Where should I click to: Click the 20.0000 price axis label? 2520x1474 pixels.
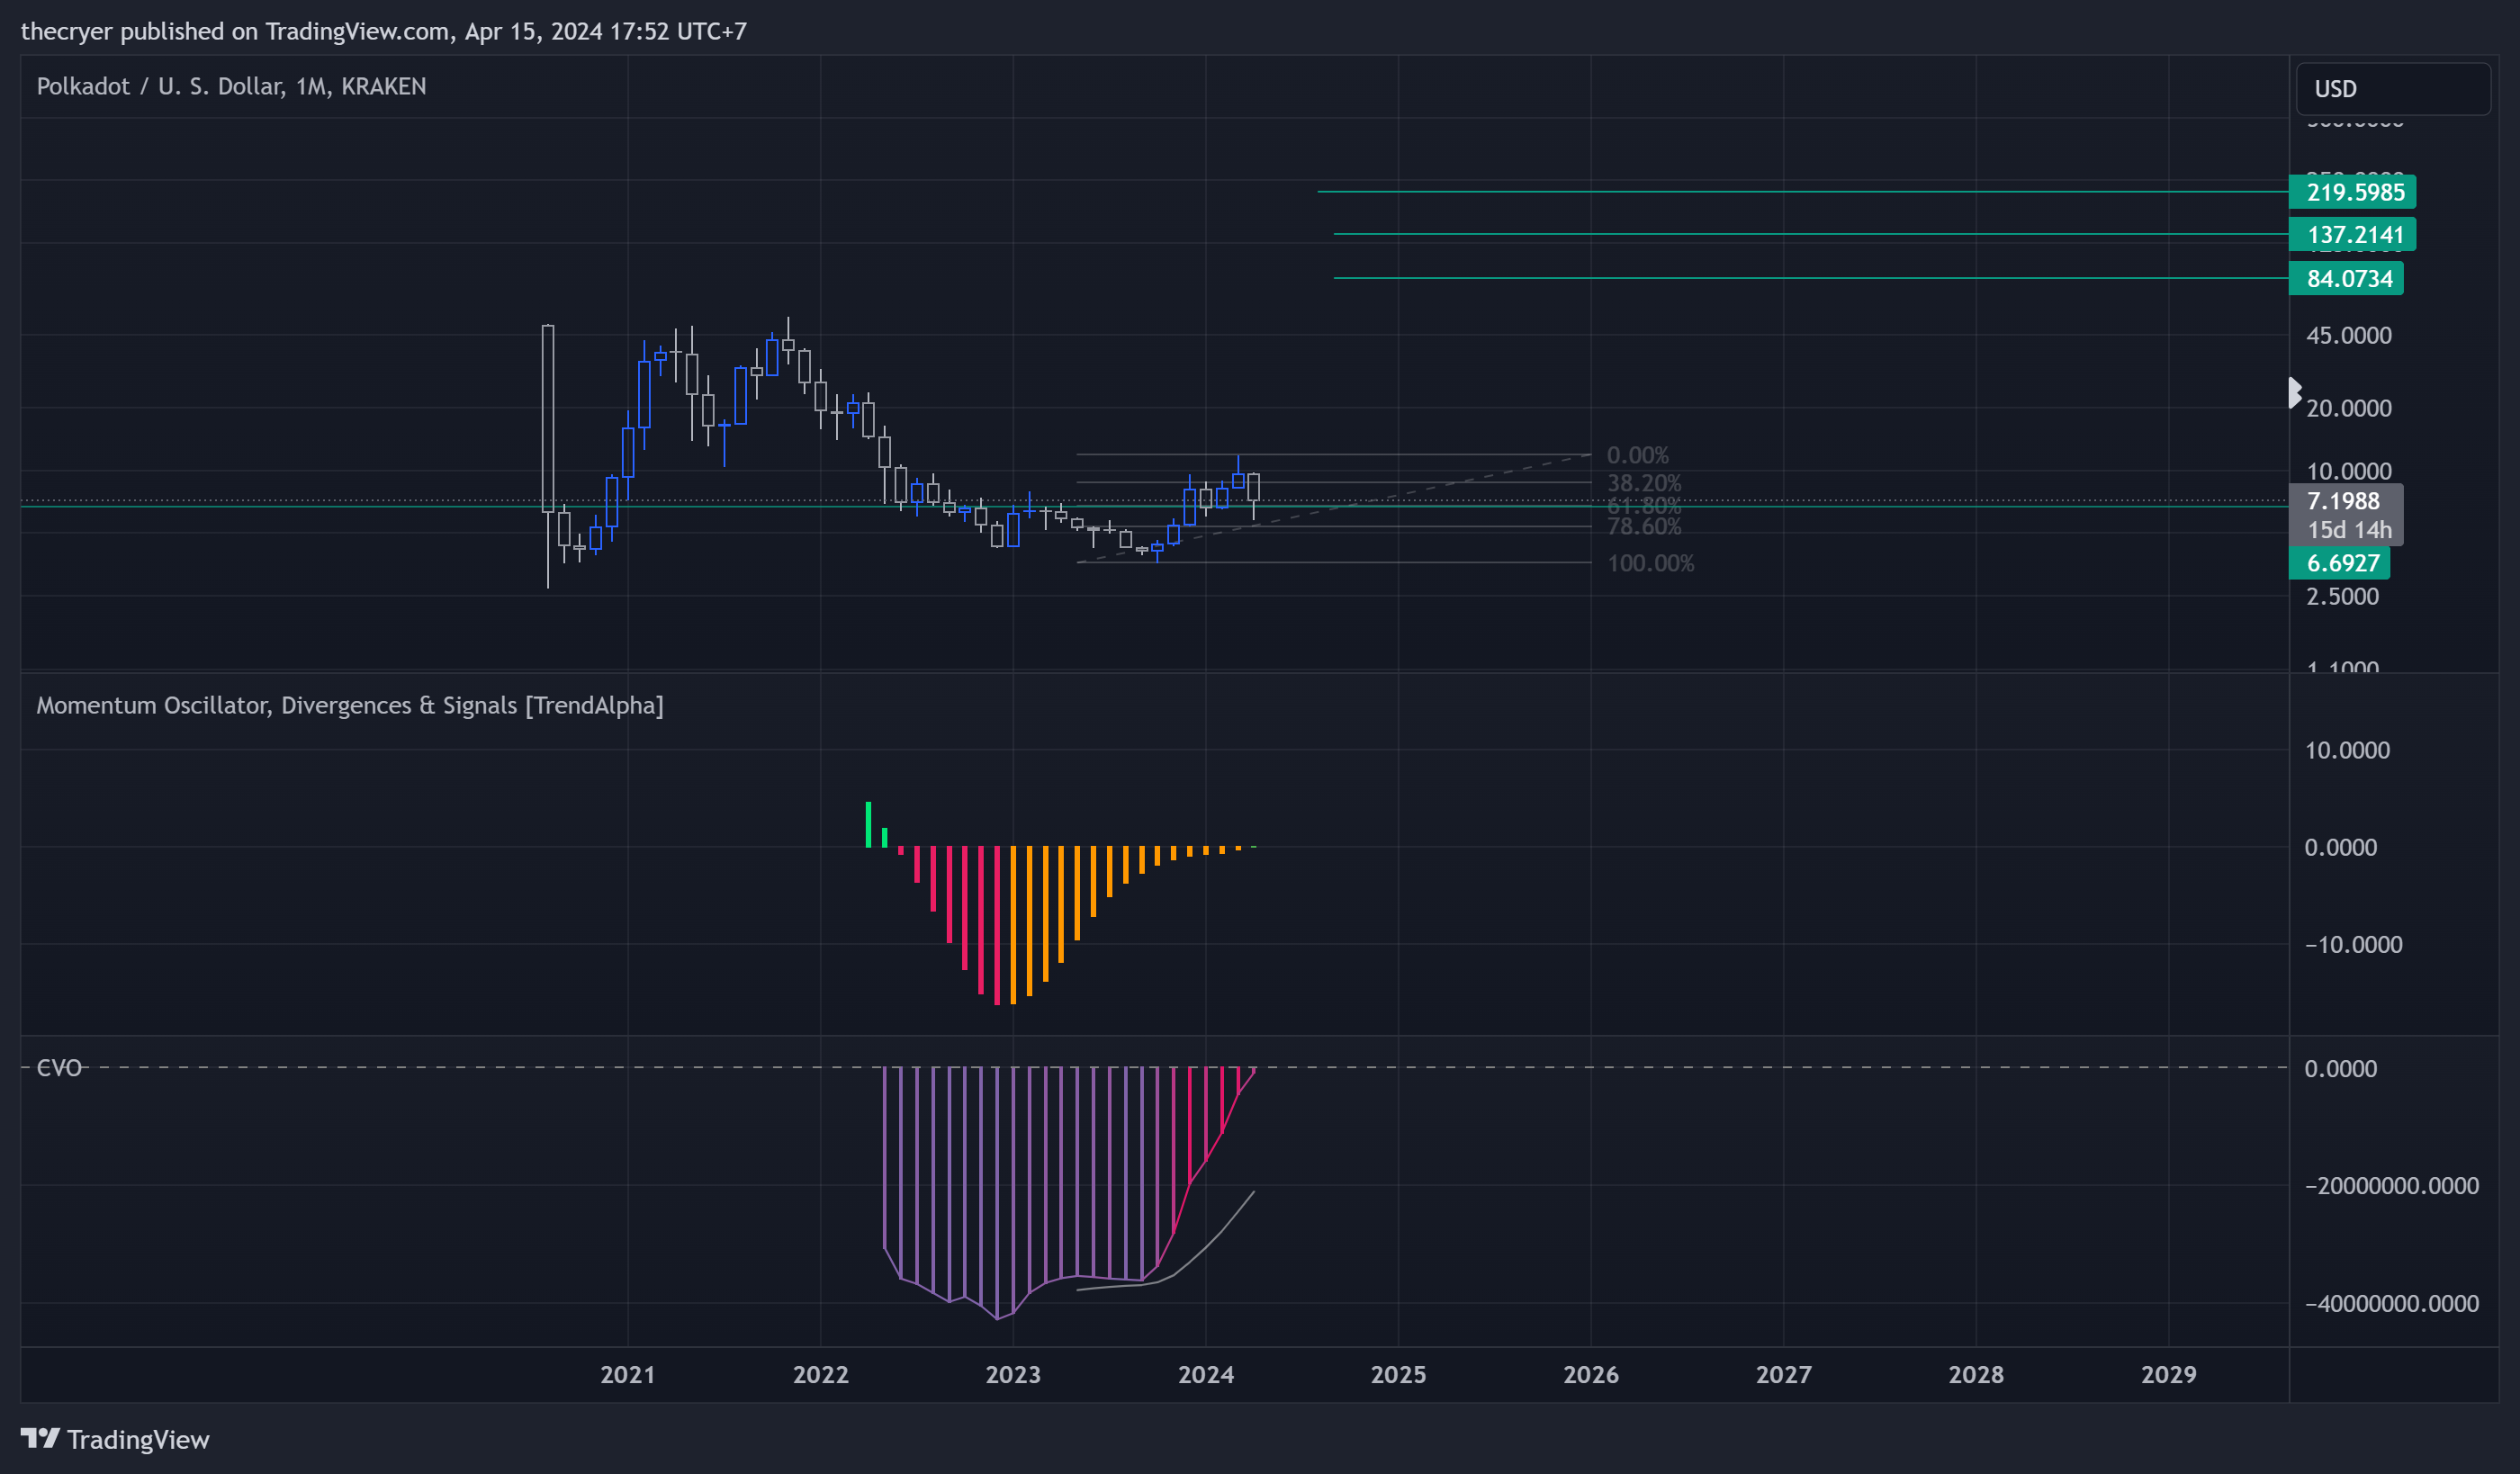click(2348, 408)
